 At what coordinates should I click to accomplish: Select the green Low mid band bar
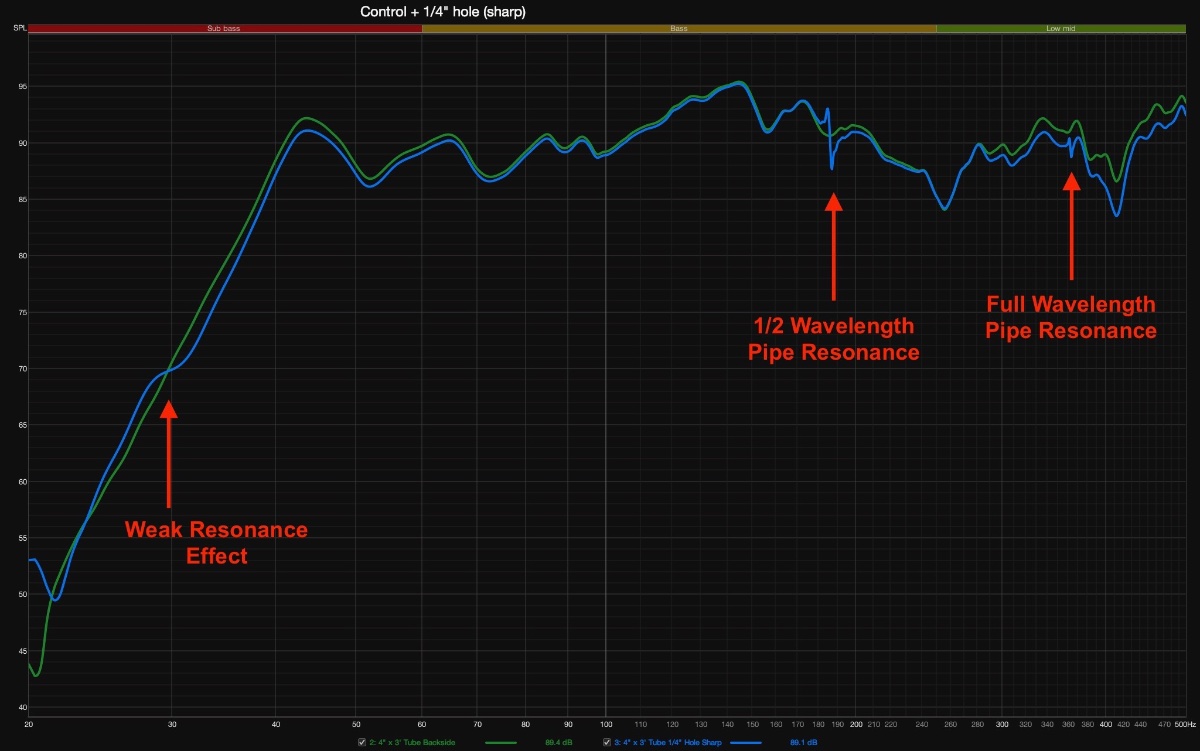pyautogui.click(x=1060, y=29)
